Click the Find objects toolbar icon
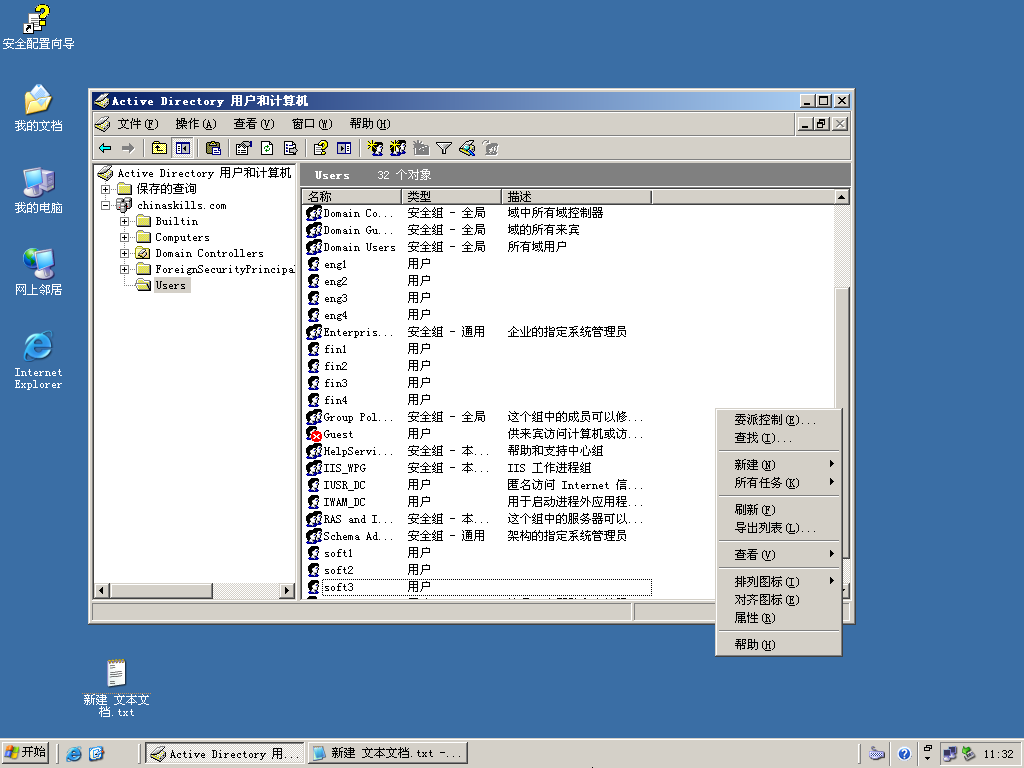 [x=467, y=148]
